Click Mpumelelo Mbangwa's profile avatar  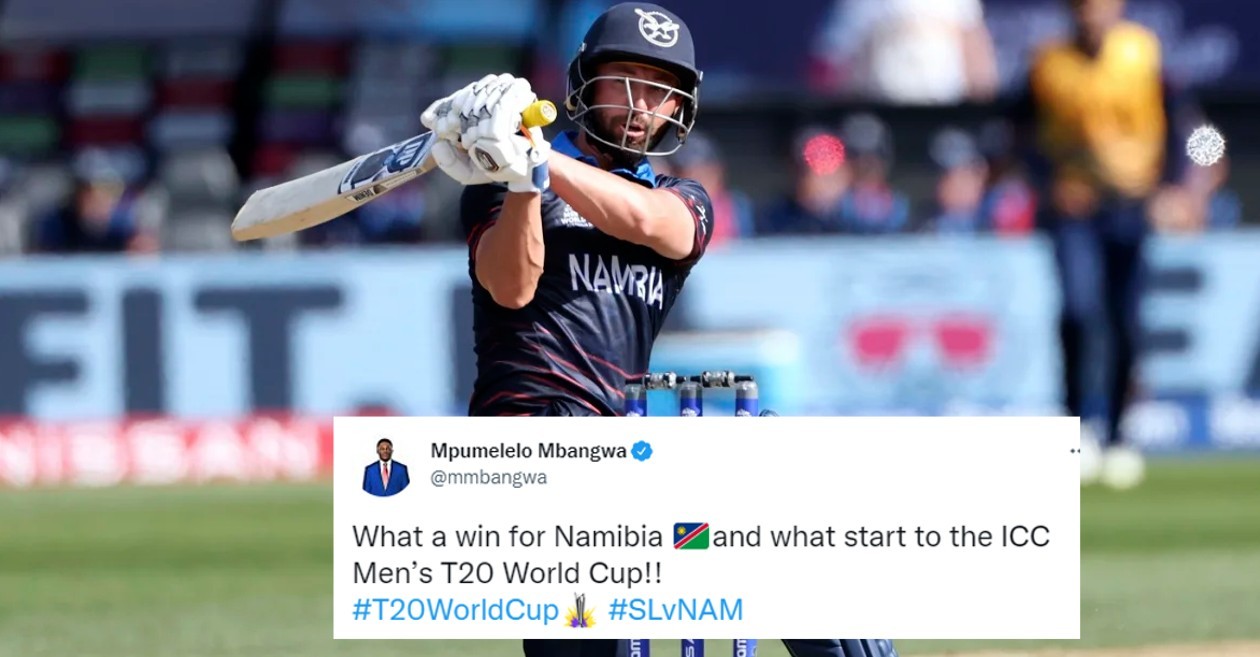[386, 467]
